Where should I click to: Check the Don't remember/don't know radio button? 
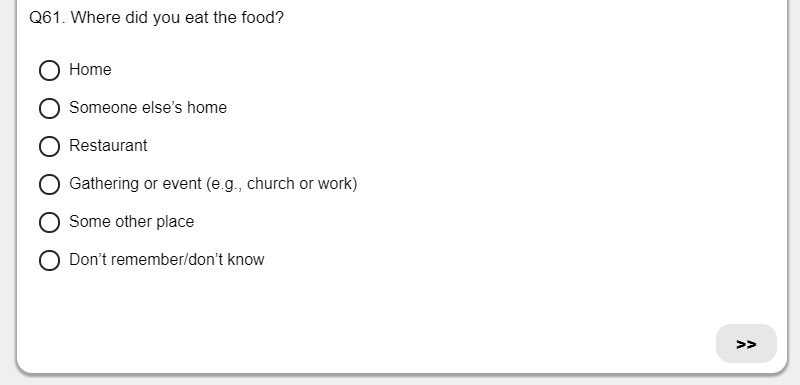click(x=49, y=260)
